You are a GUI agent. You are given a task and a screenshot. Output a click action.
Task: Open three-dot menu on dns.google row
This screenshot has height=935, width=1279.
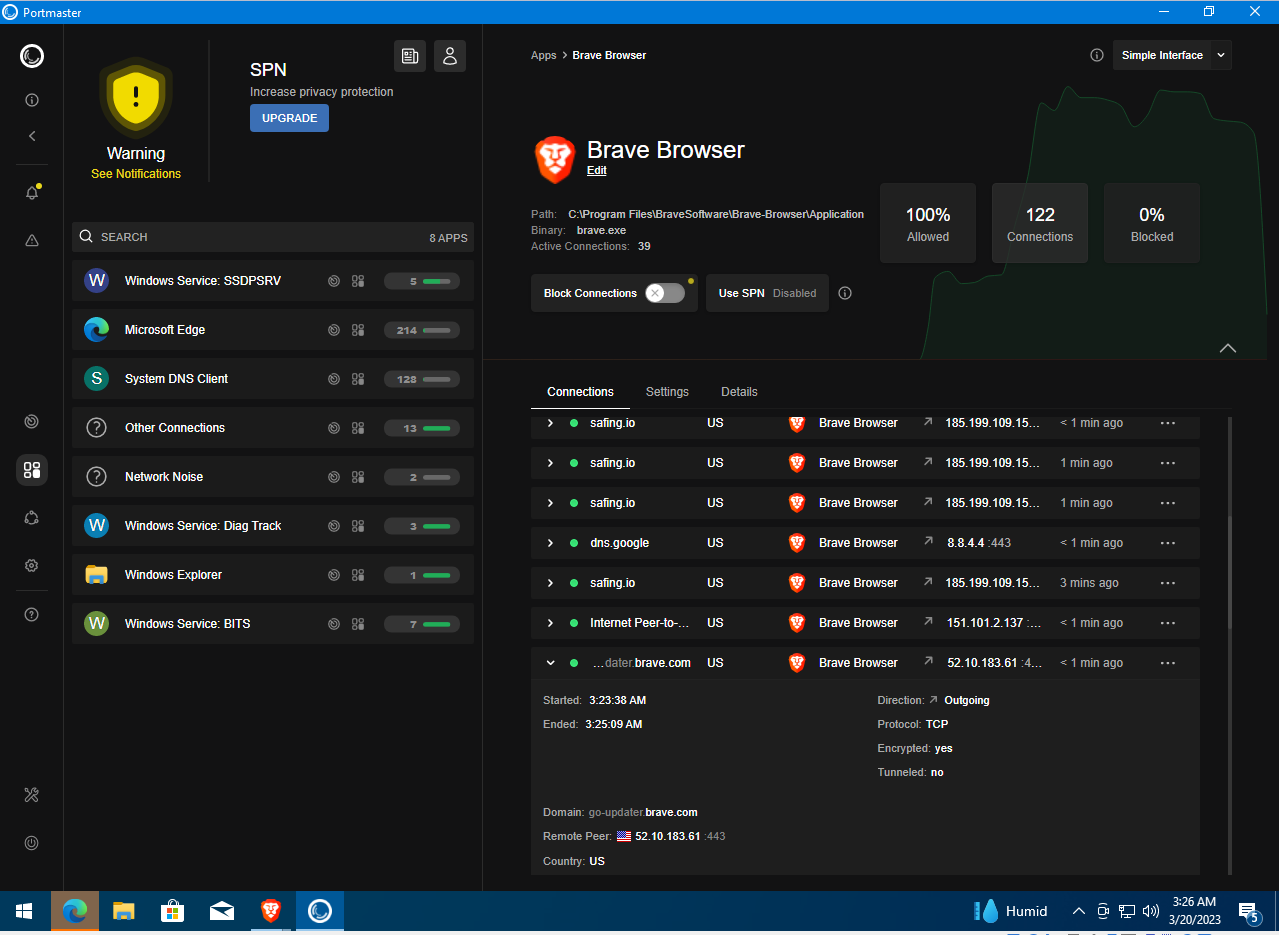pyautogui.click(x=1168, y=543)
